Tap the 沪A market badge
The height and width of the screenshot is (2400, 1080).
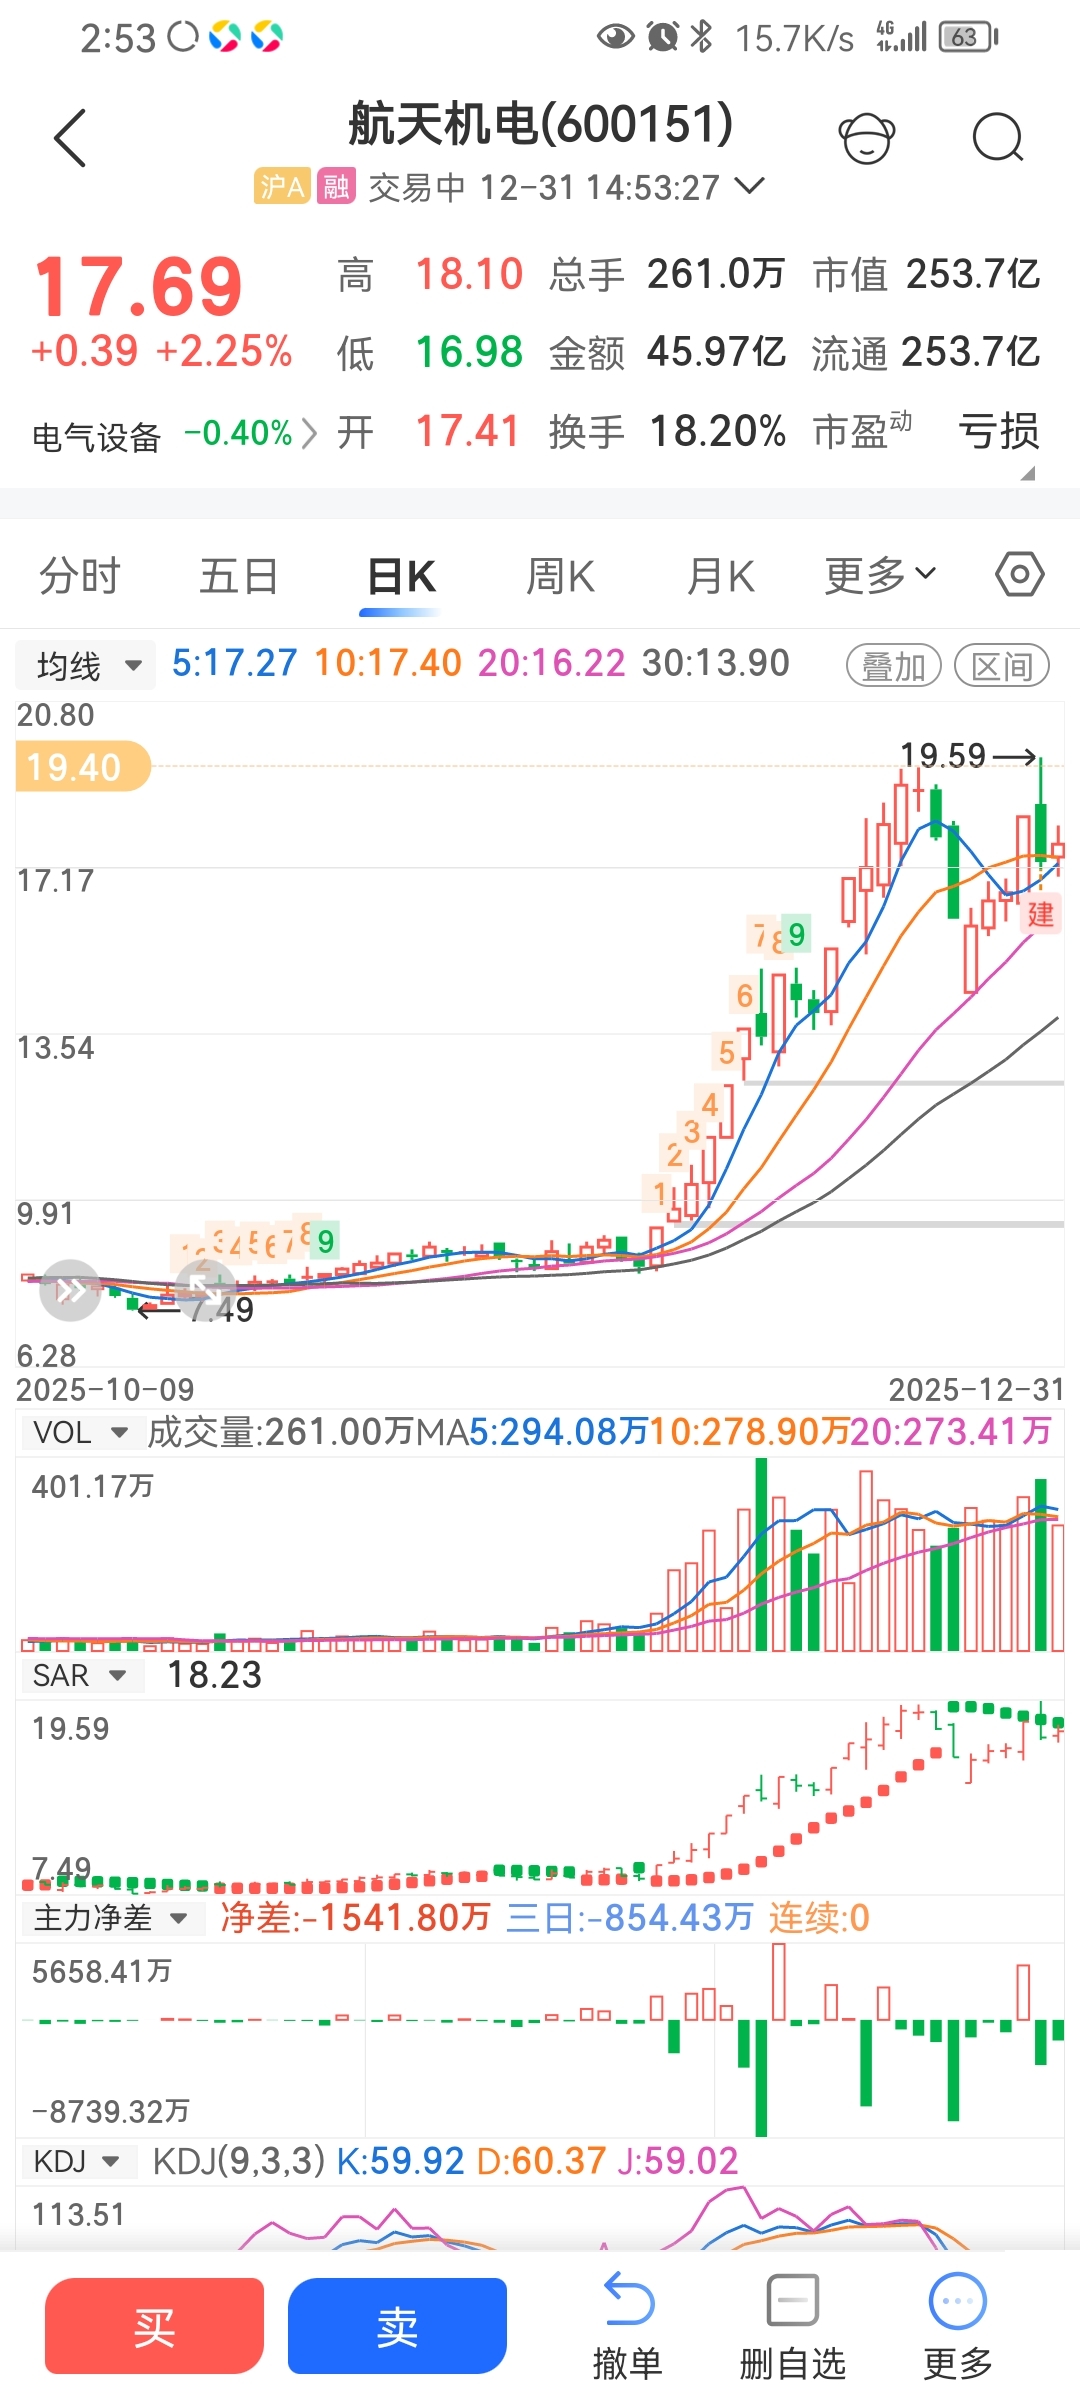click(282, 186)
